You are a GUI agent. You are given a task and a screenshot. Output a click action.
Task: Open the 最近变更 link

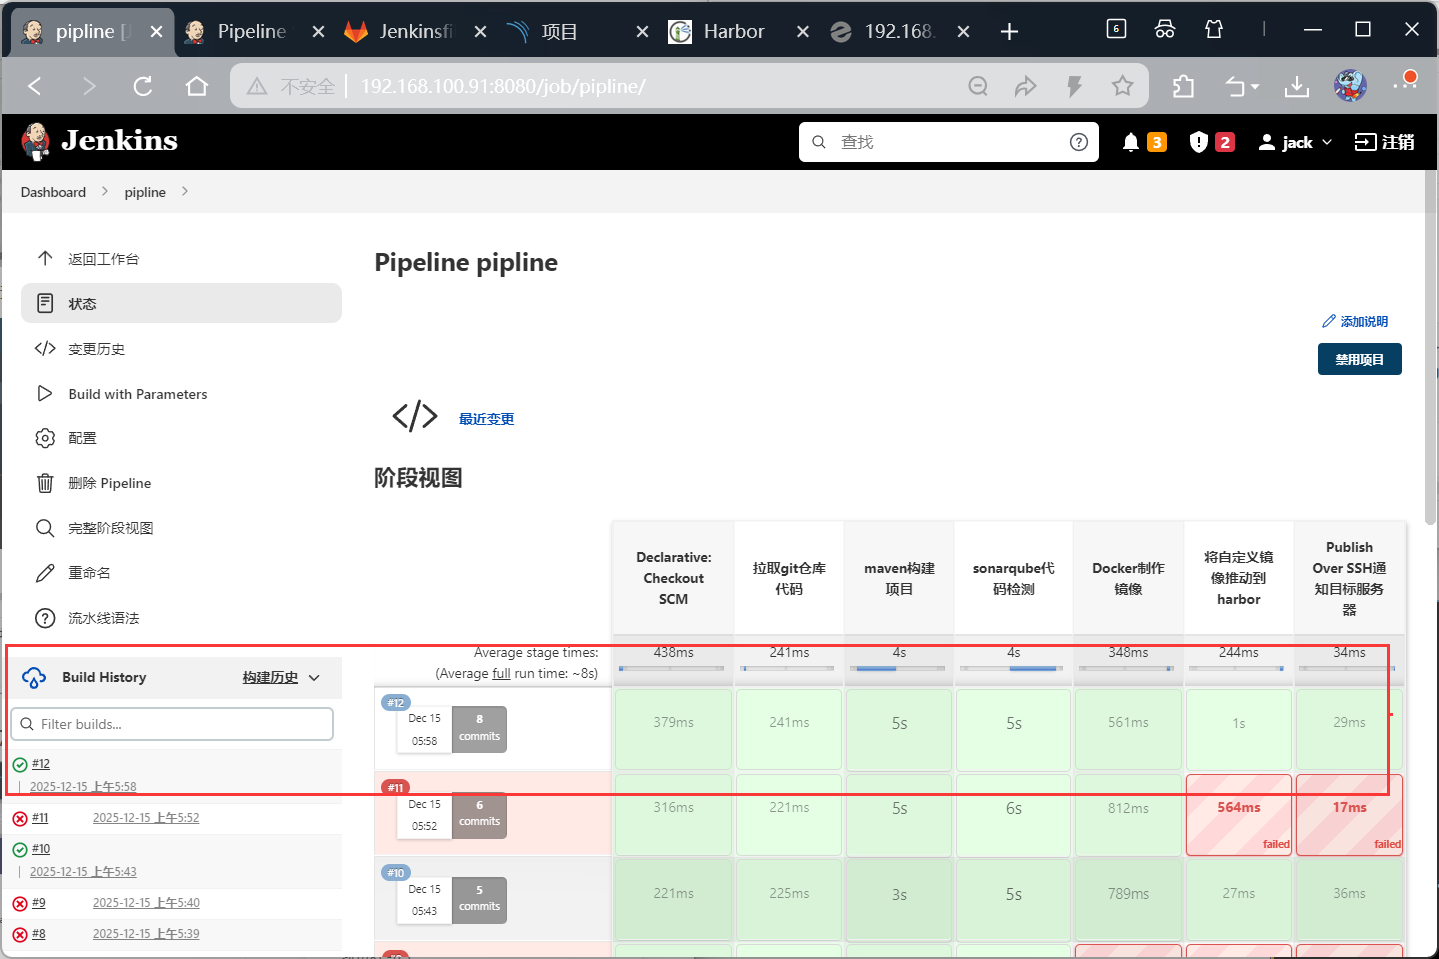[486, 419]
